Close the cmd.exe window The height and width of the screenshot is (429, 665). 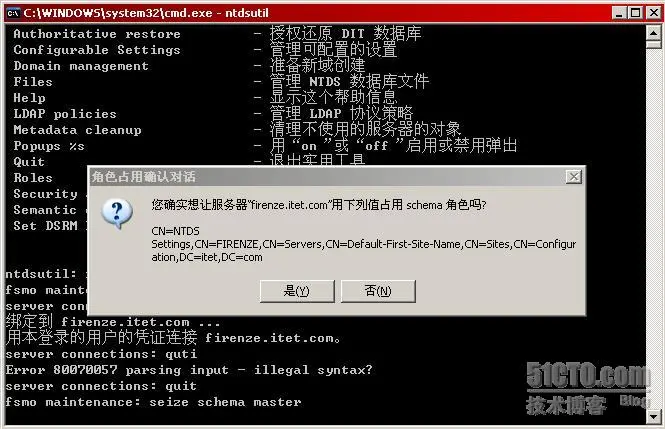[x=654, y=13]
